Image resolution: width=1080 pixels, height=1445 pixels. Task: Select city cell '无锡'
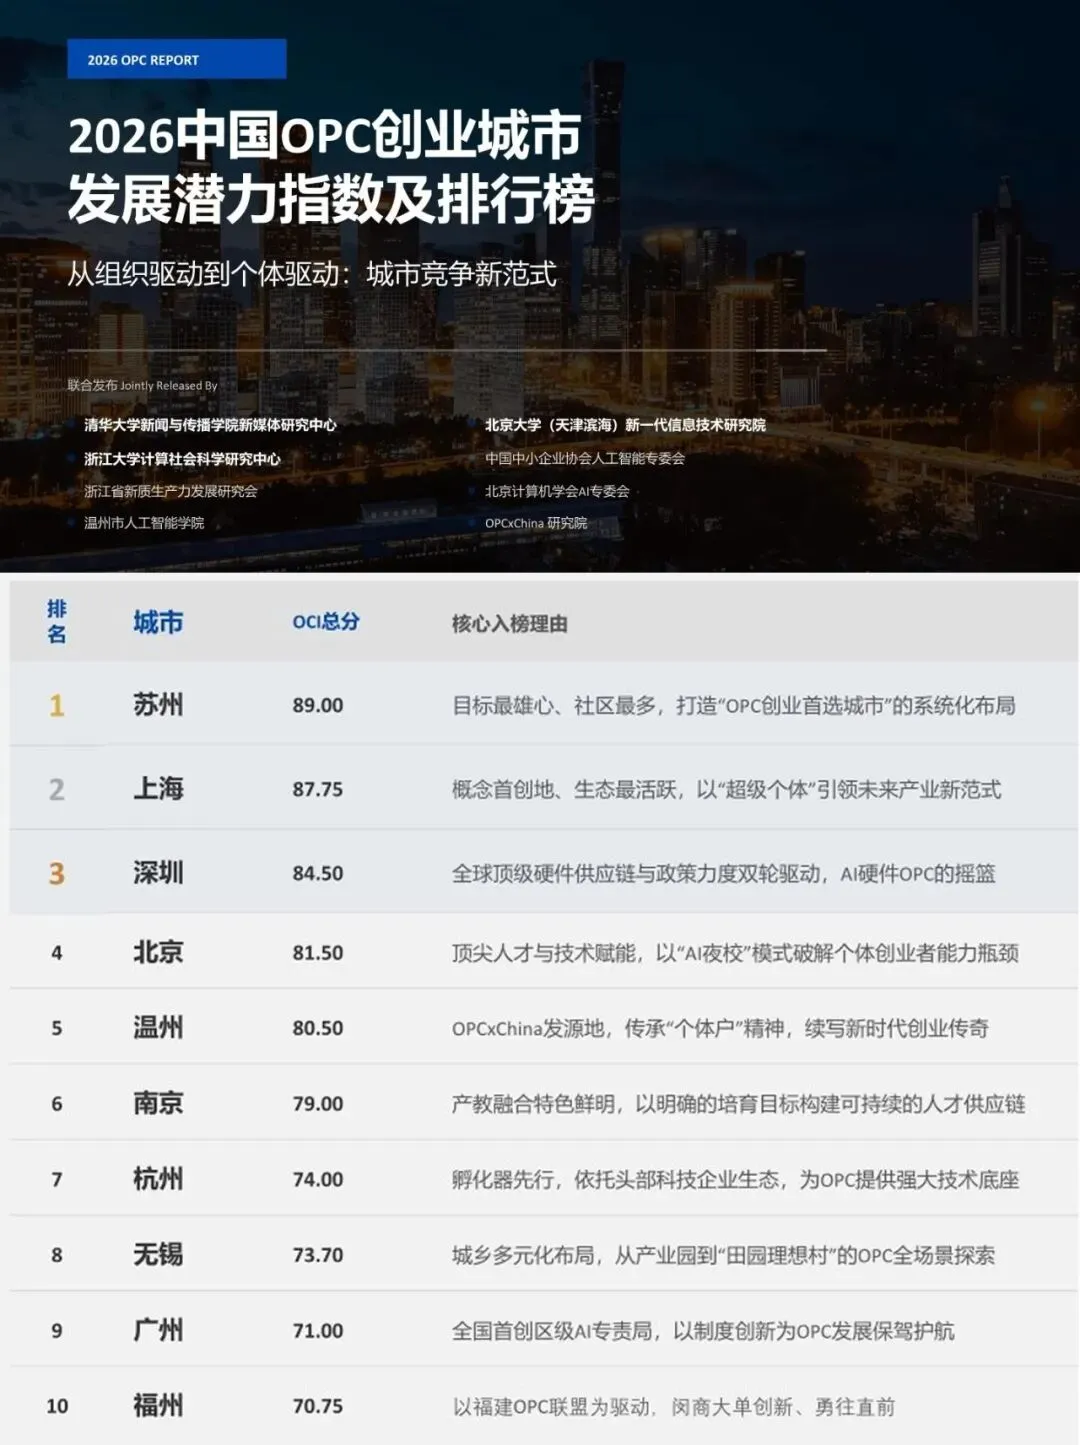point(158,1253)
